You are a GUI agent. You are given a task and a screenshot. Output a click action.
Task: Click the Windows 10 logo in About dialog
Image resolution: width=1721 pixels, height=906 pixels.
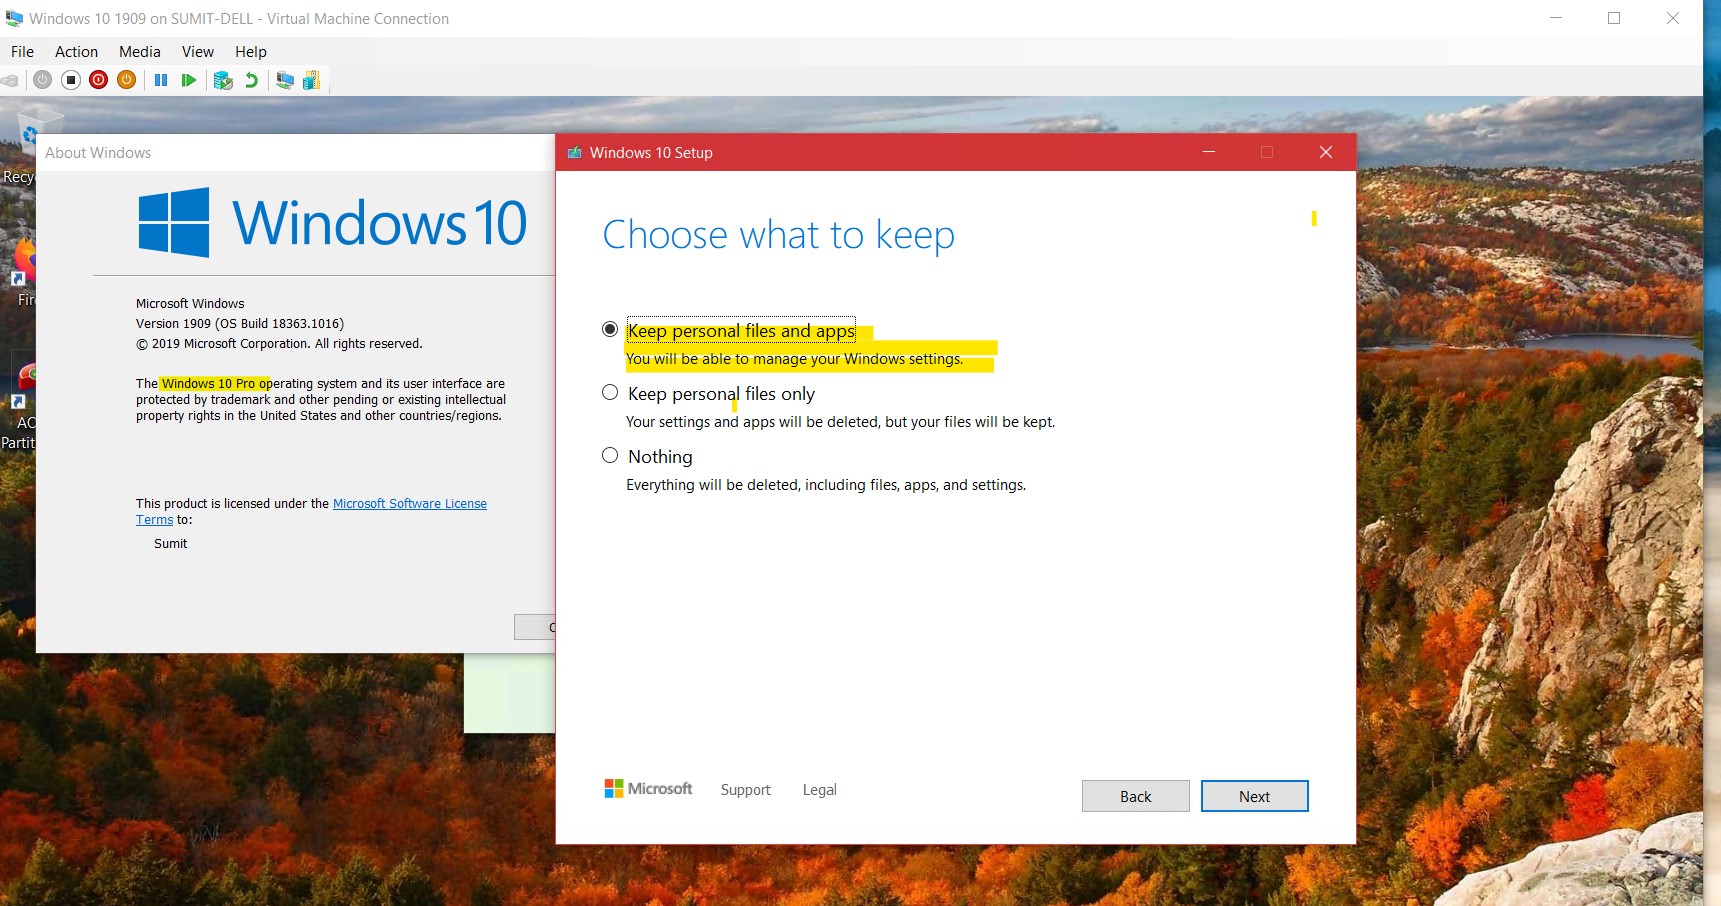click(x=332, y=222)
